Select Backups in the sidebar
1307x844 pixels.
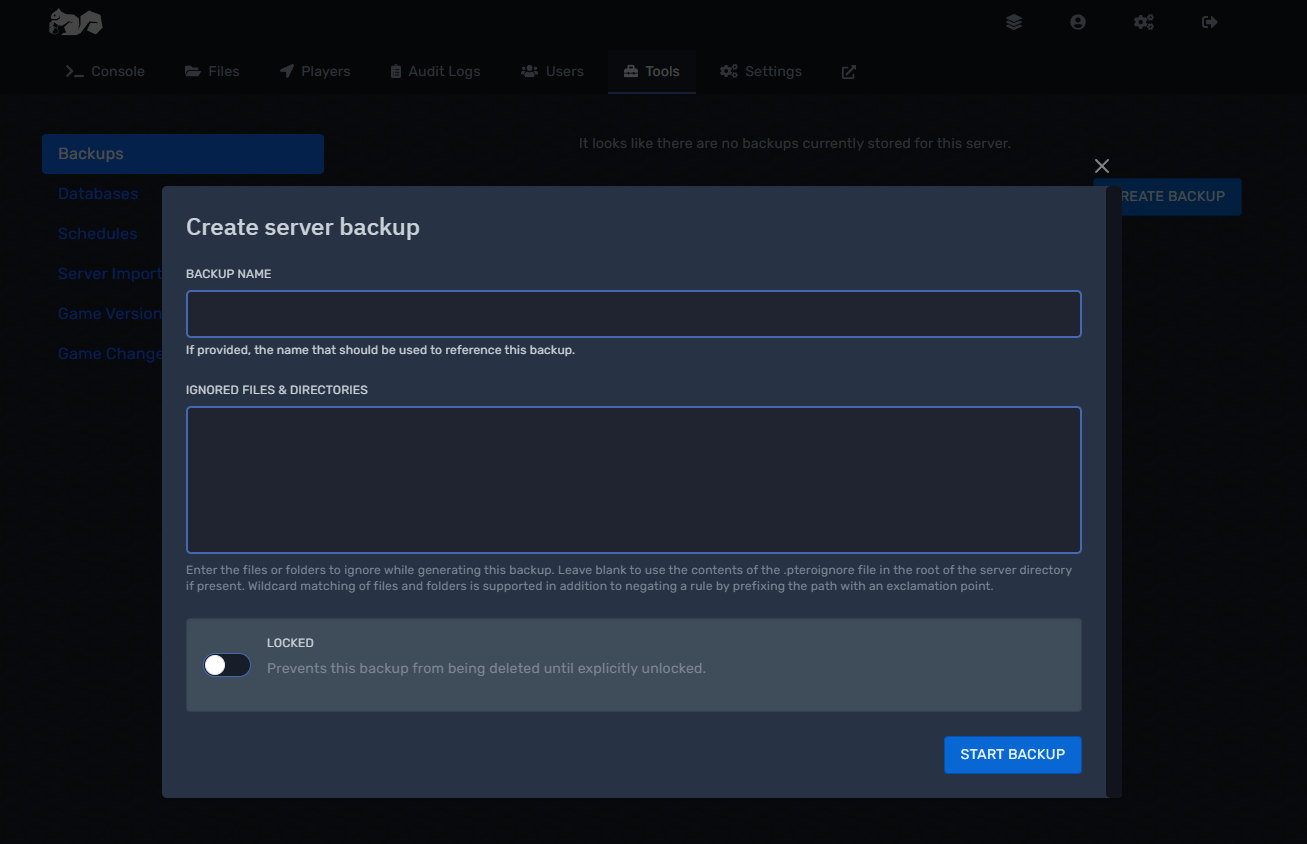(x=183, y=154)
